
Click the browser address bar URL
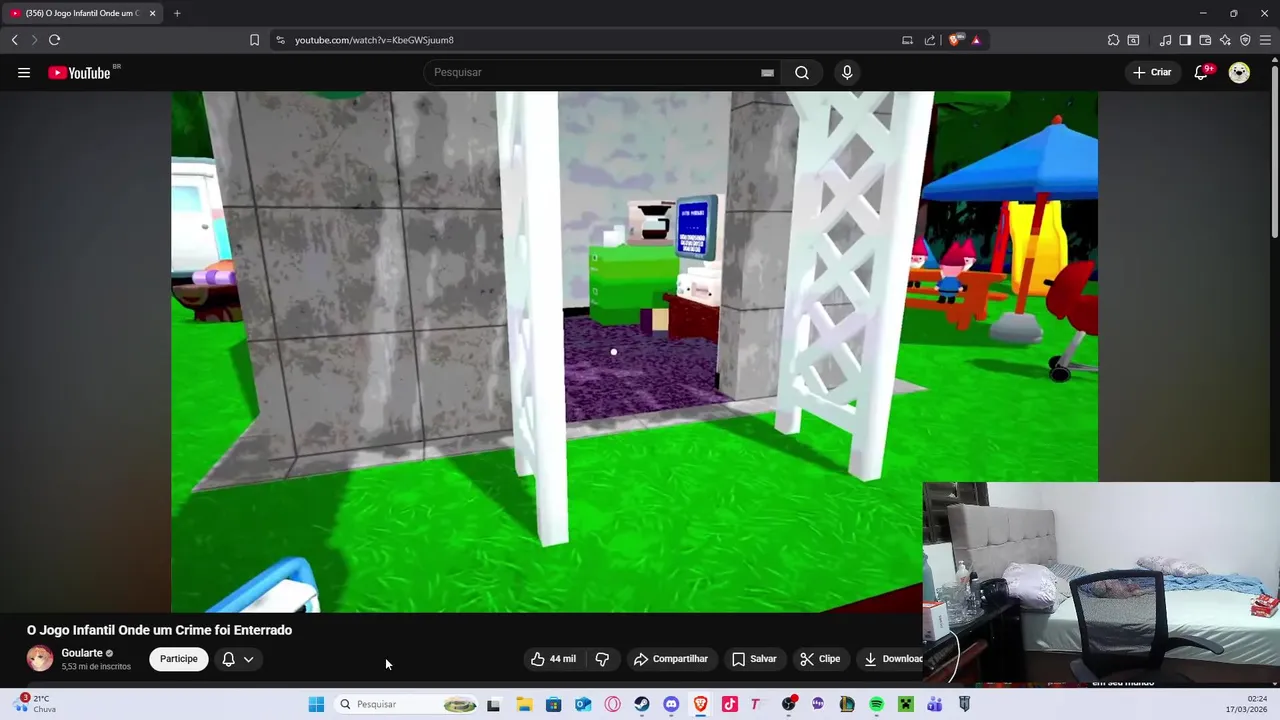374,40
